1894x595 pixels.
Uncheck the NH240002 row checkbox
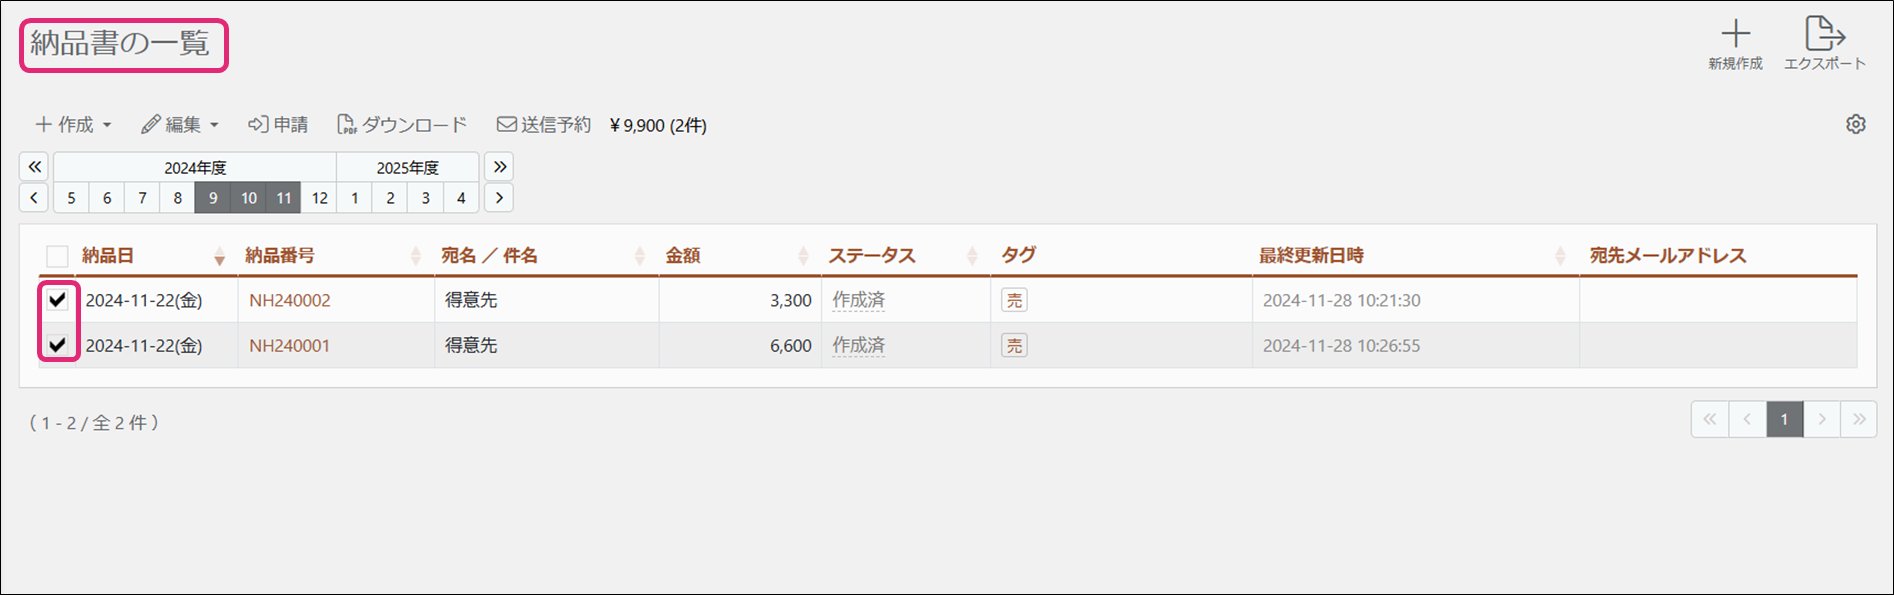coord(58,300)
